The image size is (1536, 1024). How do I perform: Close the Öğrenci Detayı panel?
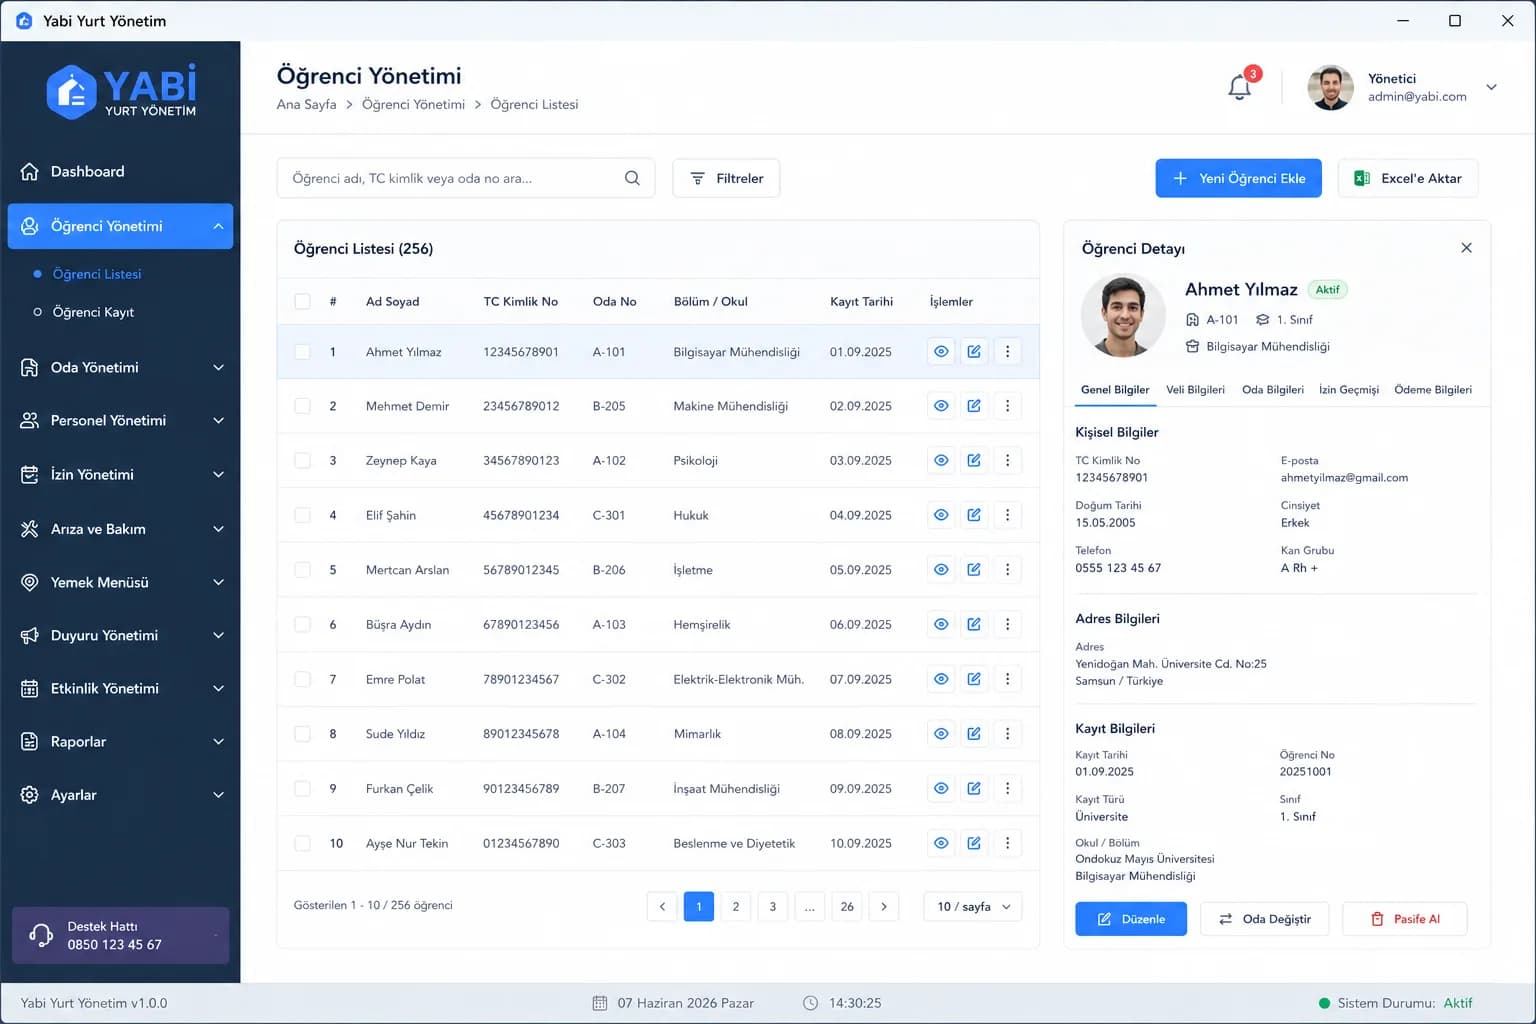1466,248
